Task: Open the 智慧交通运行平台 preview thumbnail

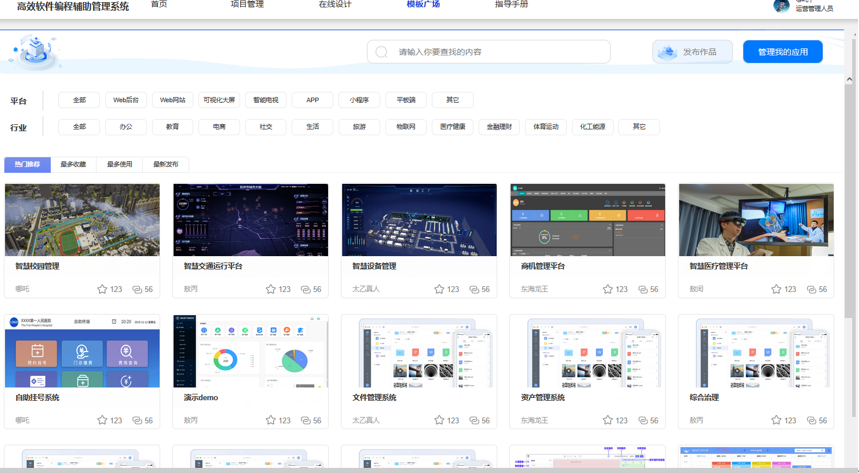Action: click(x=251, y=220)
